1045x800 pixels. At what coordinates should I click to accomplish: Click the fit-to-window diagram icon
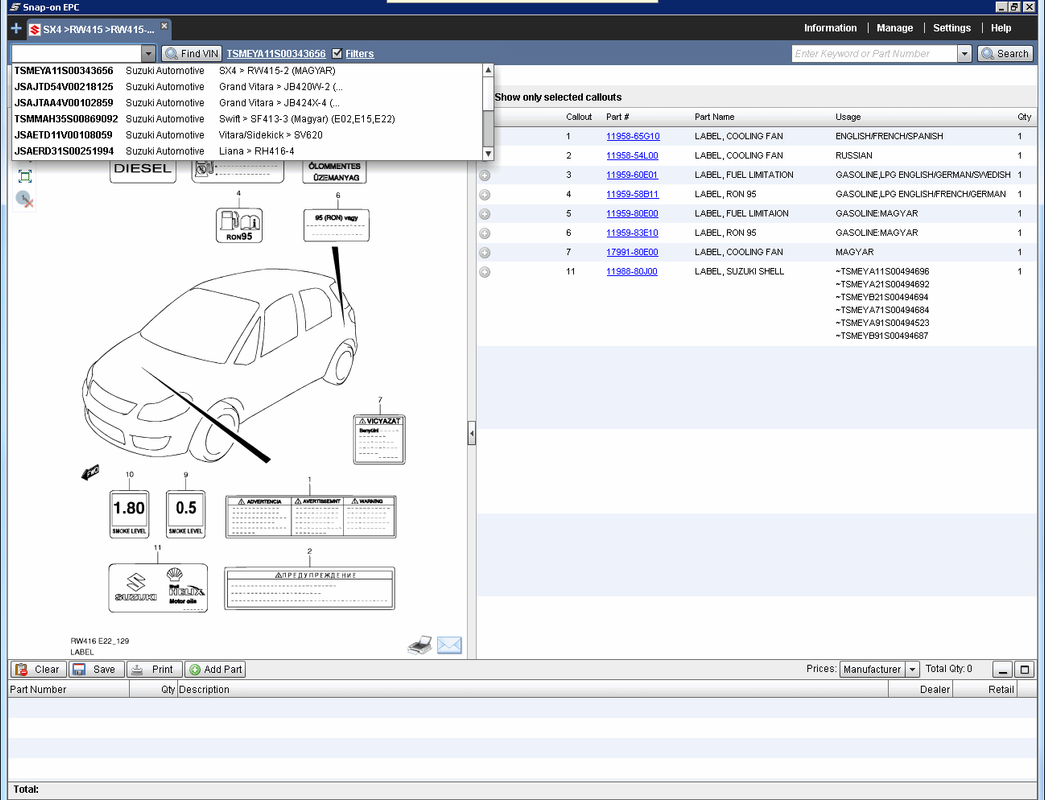25,177
